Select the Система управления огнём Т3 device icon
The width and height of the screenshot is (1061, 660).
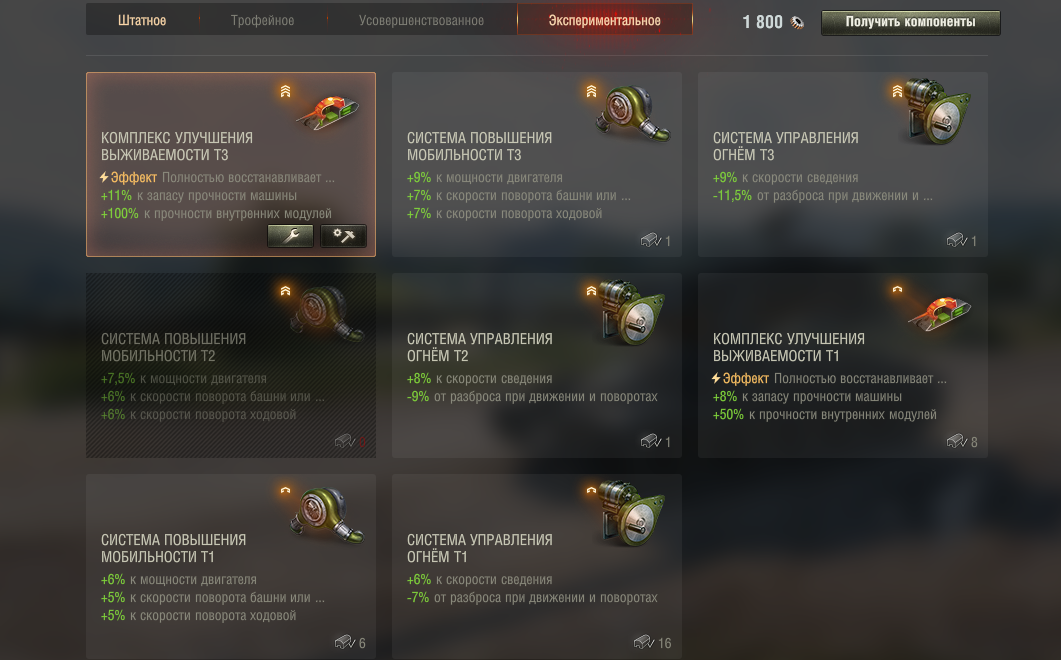(x=938, y=110)
